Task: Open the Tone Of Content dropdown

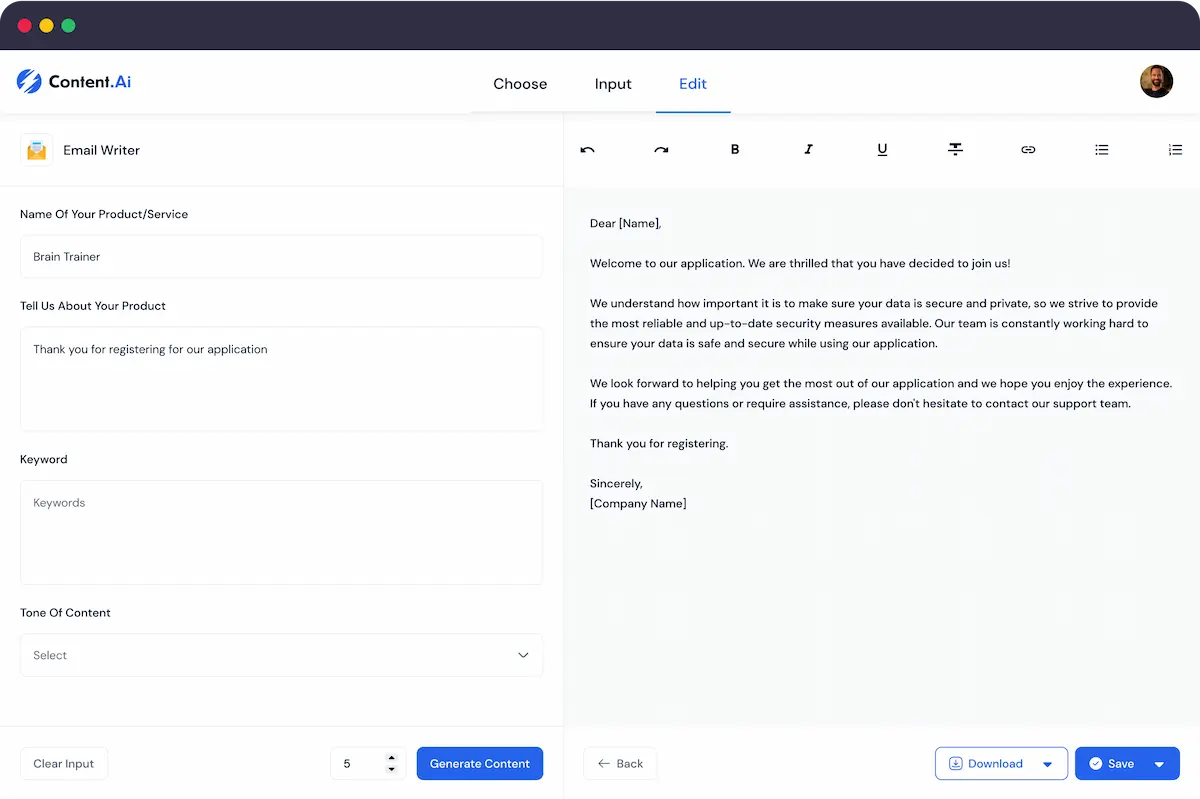Action: [281, 655]
